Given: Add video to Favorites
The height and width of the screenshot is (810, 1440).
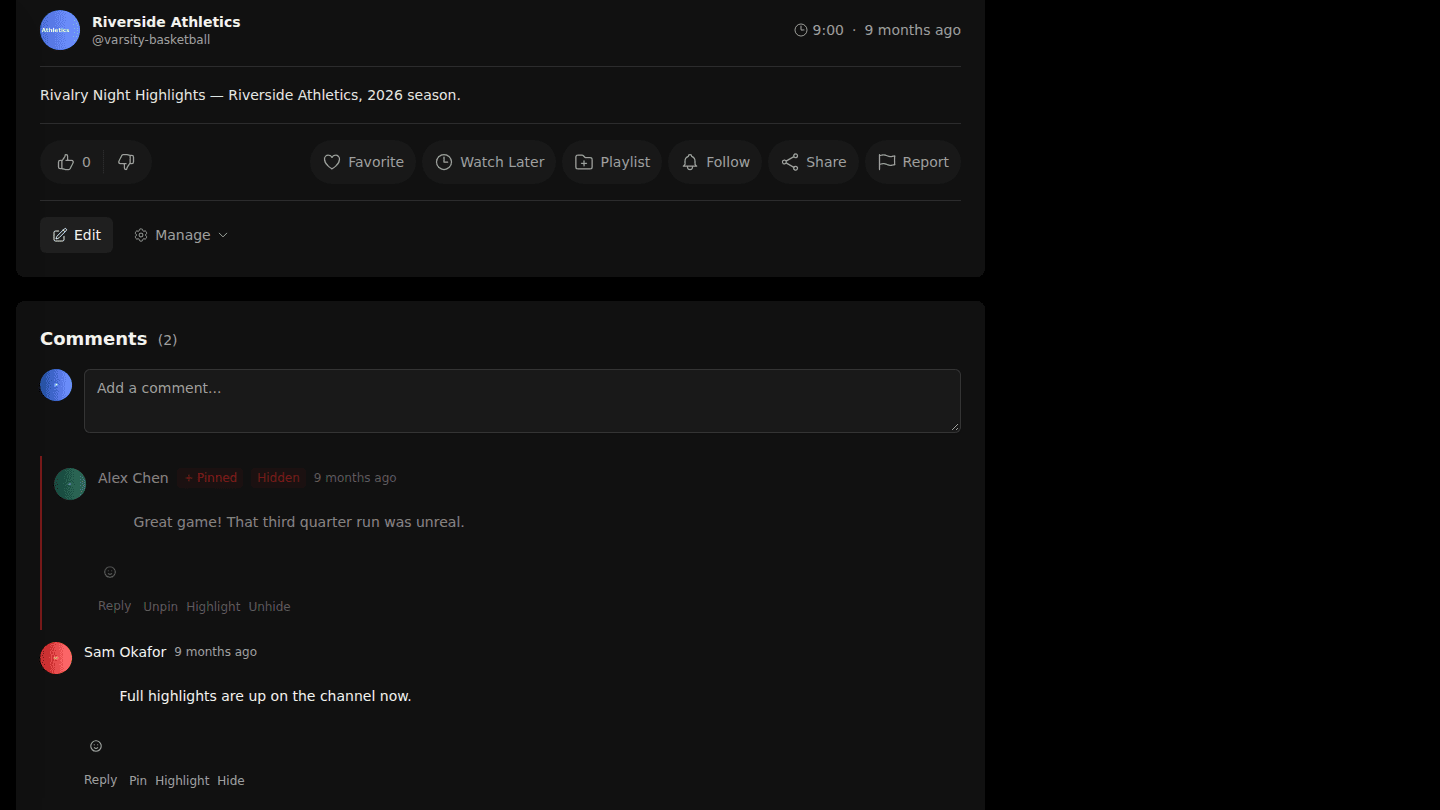Looking at the screenshot, I should [x=363, y=162].
